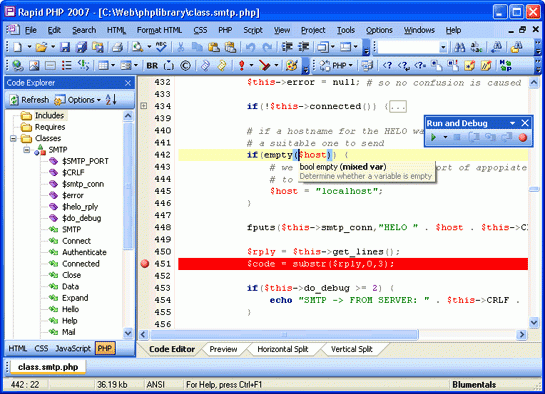Switch to the Vertical Split tab
Image resolution: width=545 pixels, height=394 pixels.
(x=351, y=349)
